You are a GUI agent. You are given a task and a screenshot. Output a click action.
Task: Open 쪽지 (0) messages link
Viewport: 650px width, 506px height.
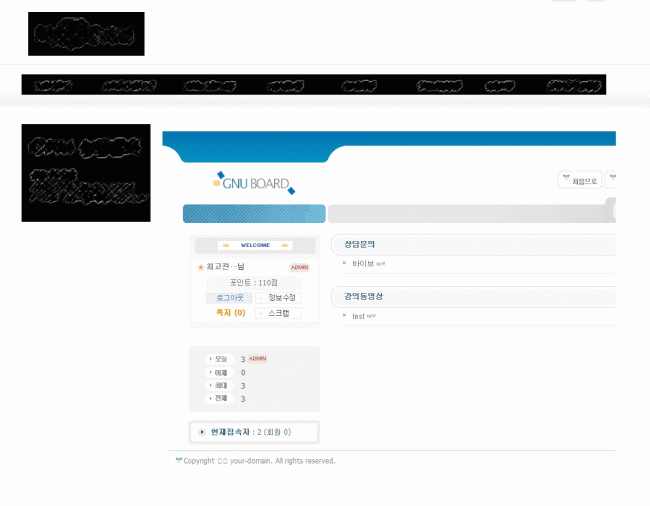230,313
